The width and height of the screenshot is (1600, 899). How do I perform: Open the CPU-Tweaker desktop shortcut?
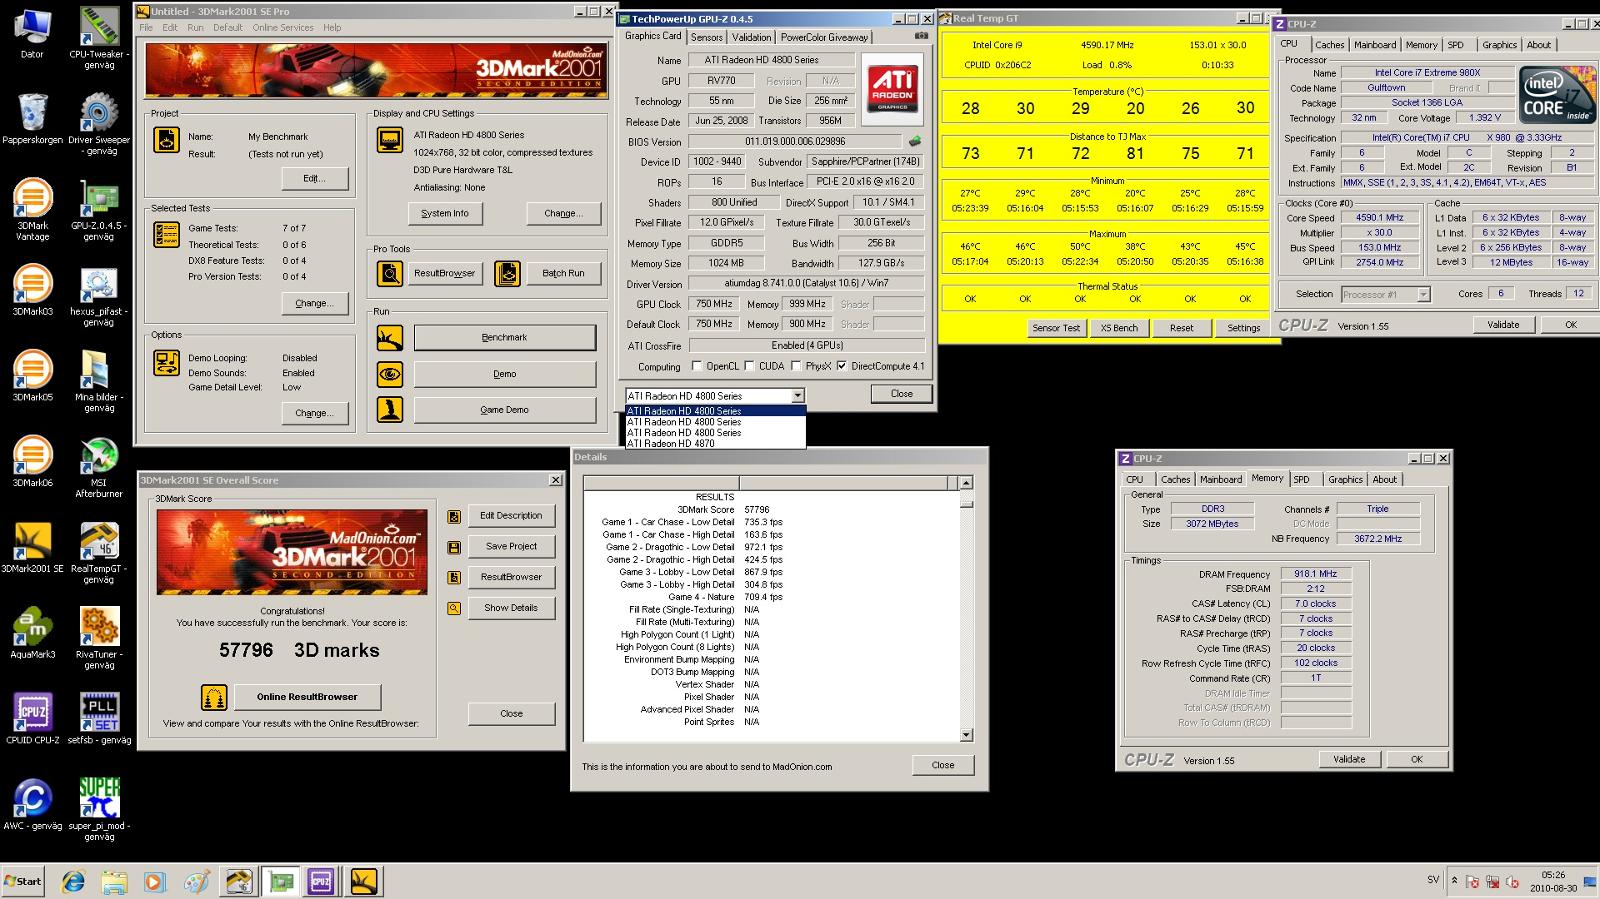(x=98, y=37)
